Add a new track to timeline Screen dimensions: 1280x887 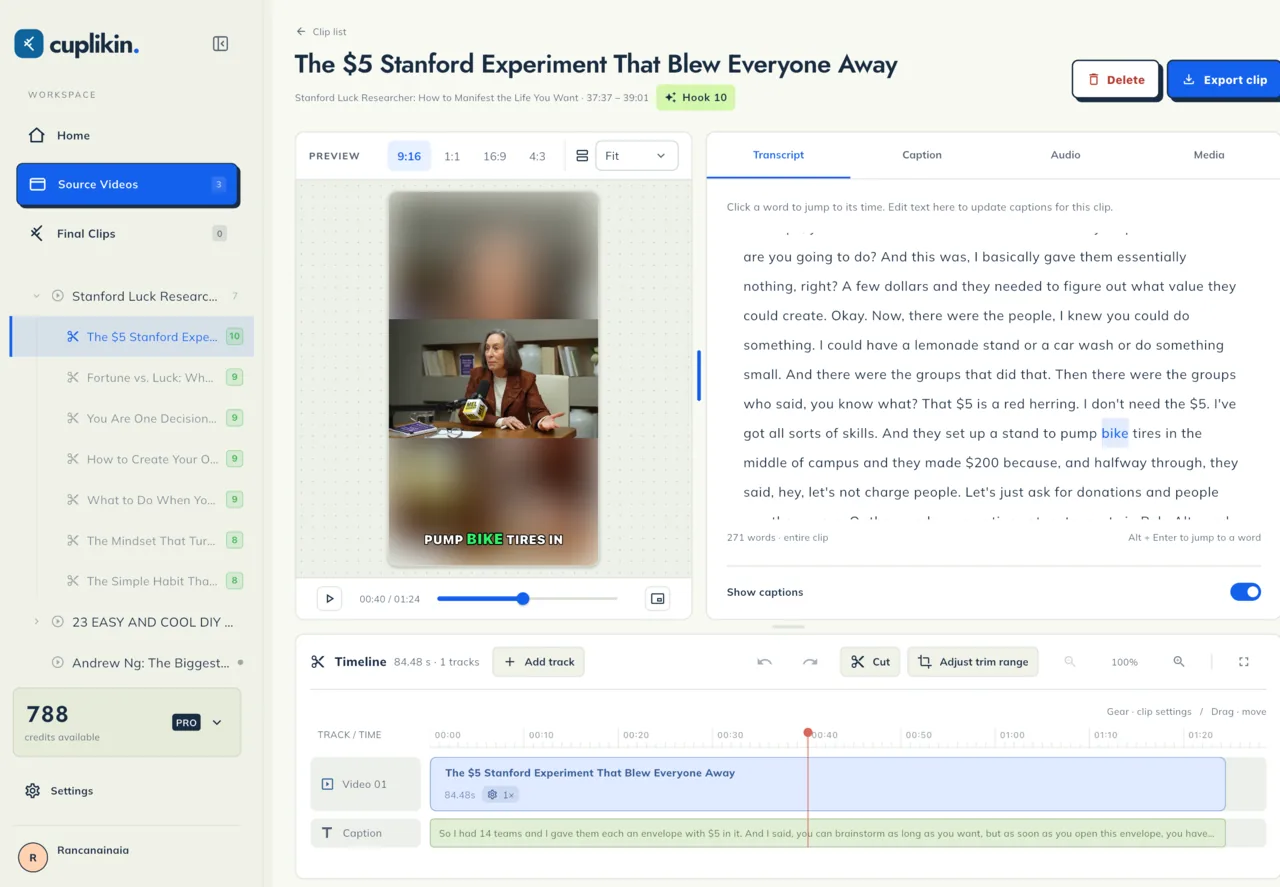tap(538, 662)
